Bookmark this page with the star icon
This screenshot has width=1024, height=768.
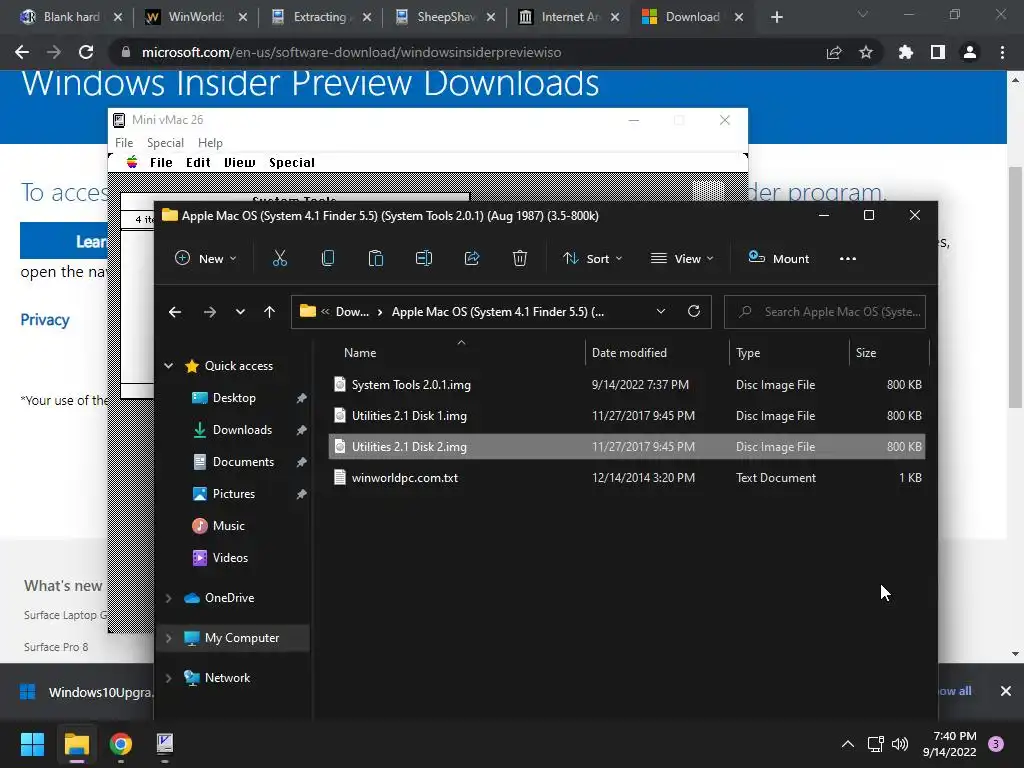(x=866, y=52)
